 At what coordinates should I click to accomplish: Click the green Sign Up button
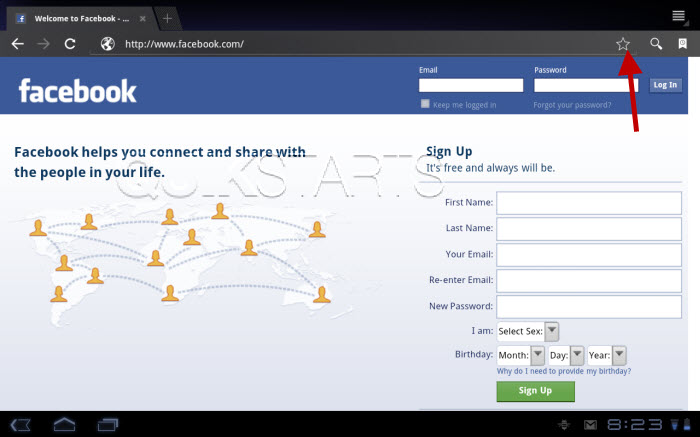click(535, 391)
